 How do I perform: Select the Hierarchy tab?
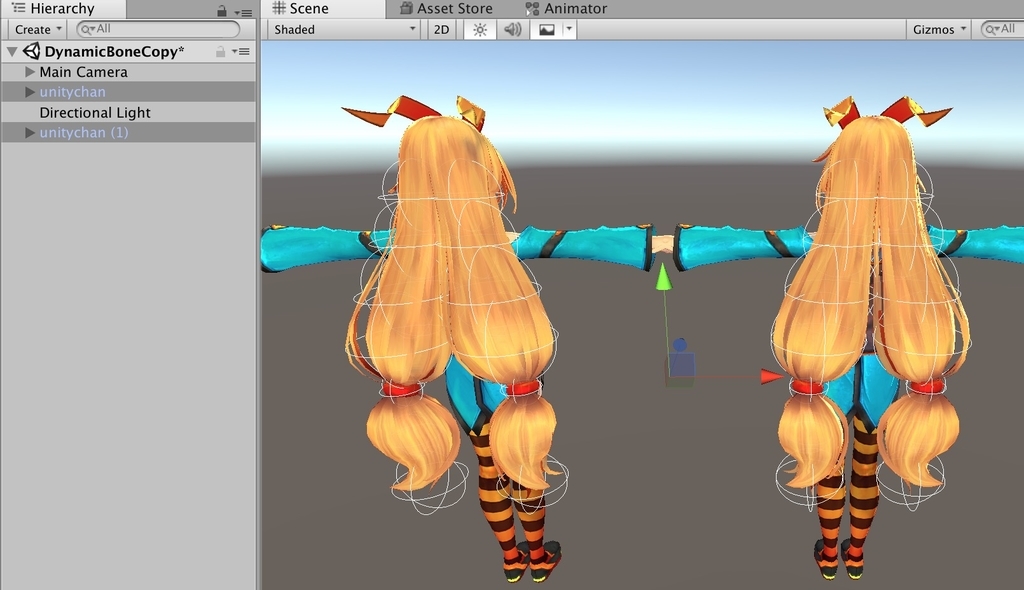pos(63,8)
